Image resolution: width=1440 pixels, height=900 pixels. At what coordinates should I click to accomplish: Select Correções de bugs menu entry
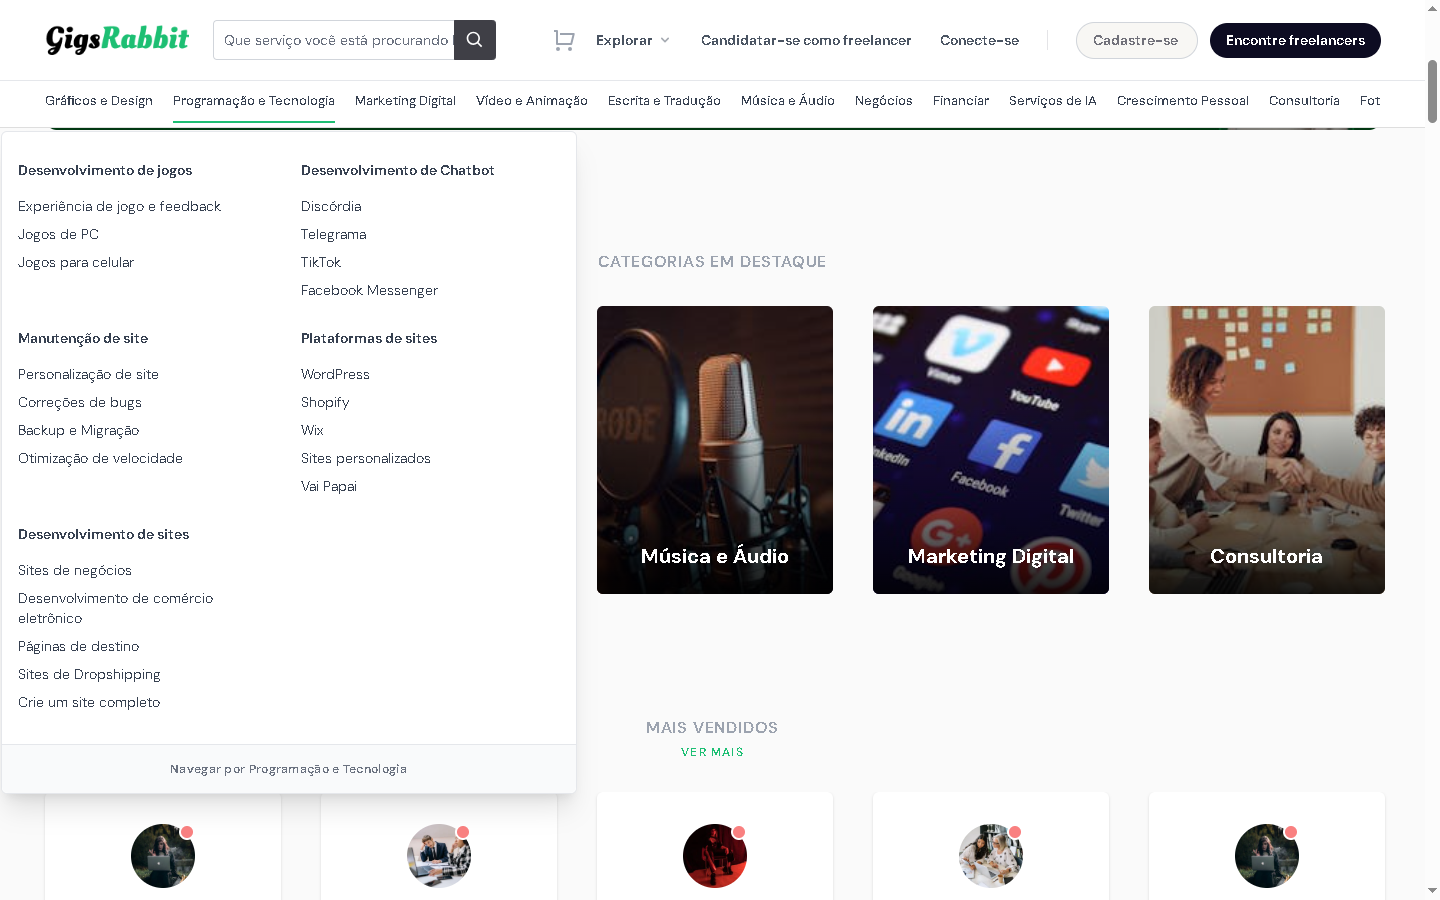click(x=80, y=402)
